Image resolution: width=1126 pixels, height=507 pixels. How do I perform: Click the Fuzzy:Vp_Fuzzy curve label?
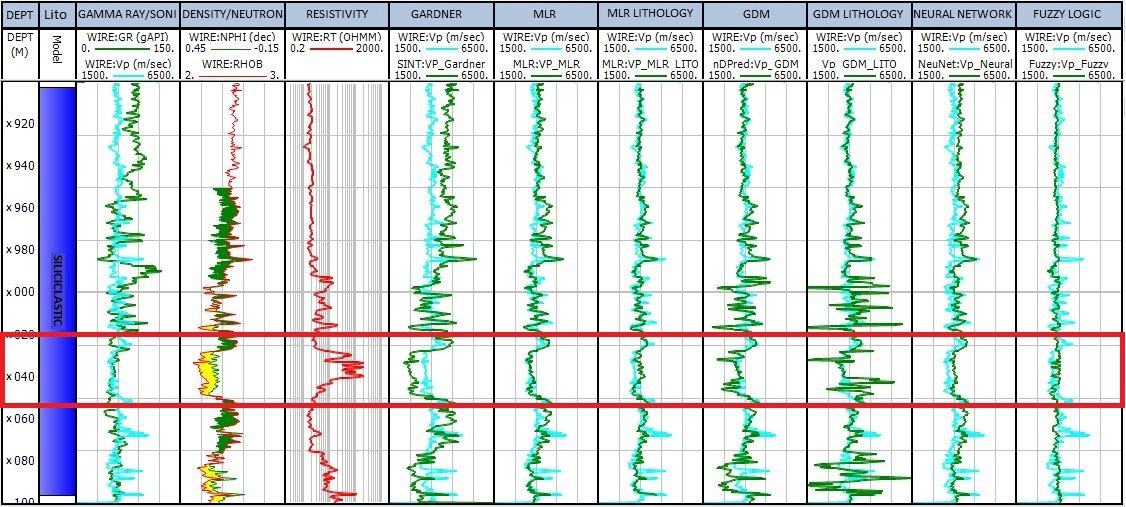pyautogui.click(x=1070, y=64)
